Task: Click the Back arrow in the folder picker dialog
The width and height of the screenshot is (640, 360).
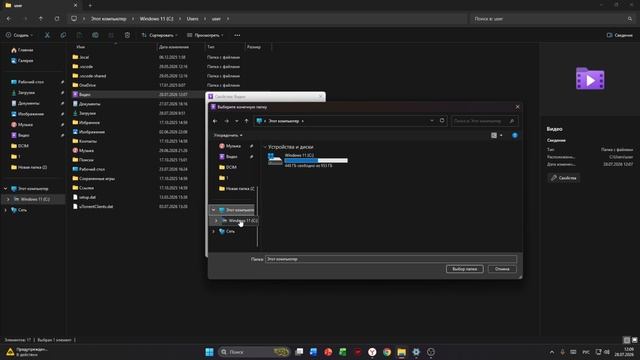Action: pos(215,121)
